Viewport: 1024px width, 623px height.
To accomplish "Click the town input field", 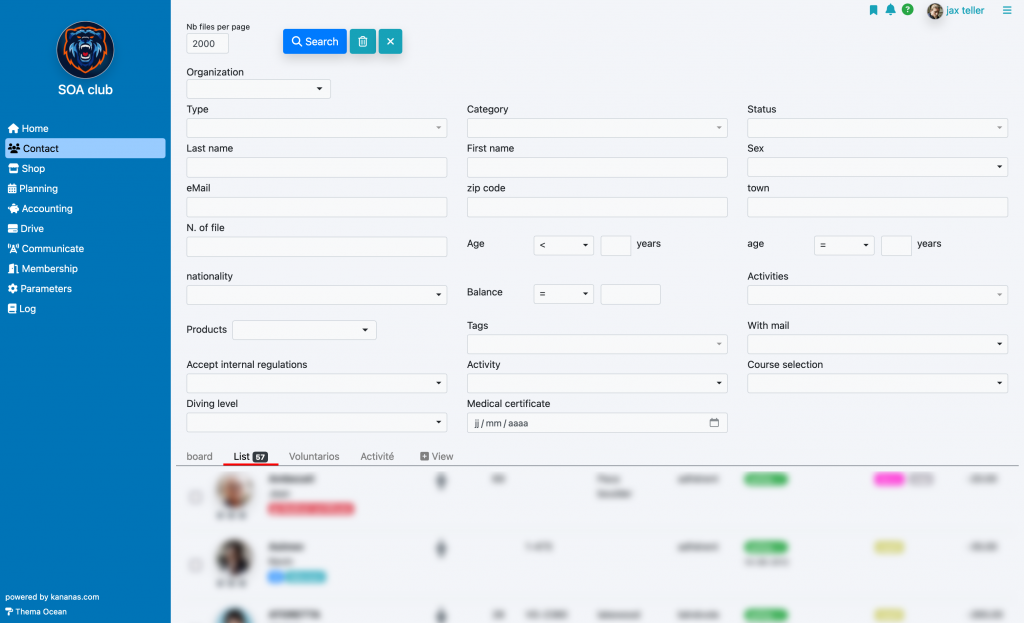I will coord(877,207).
